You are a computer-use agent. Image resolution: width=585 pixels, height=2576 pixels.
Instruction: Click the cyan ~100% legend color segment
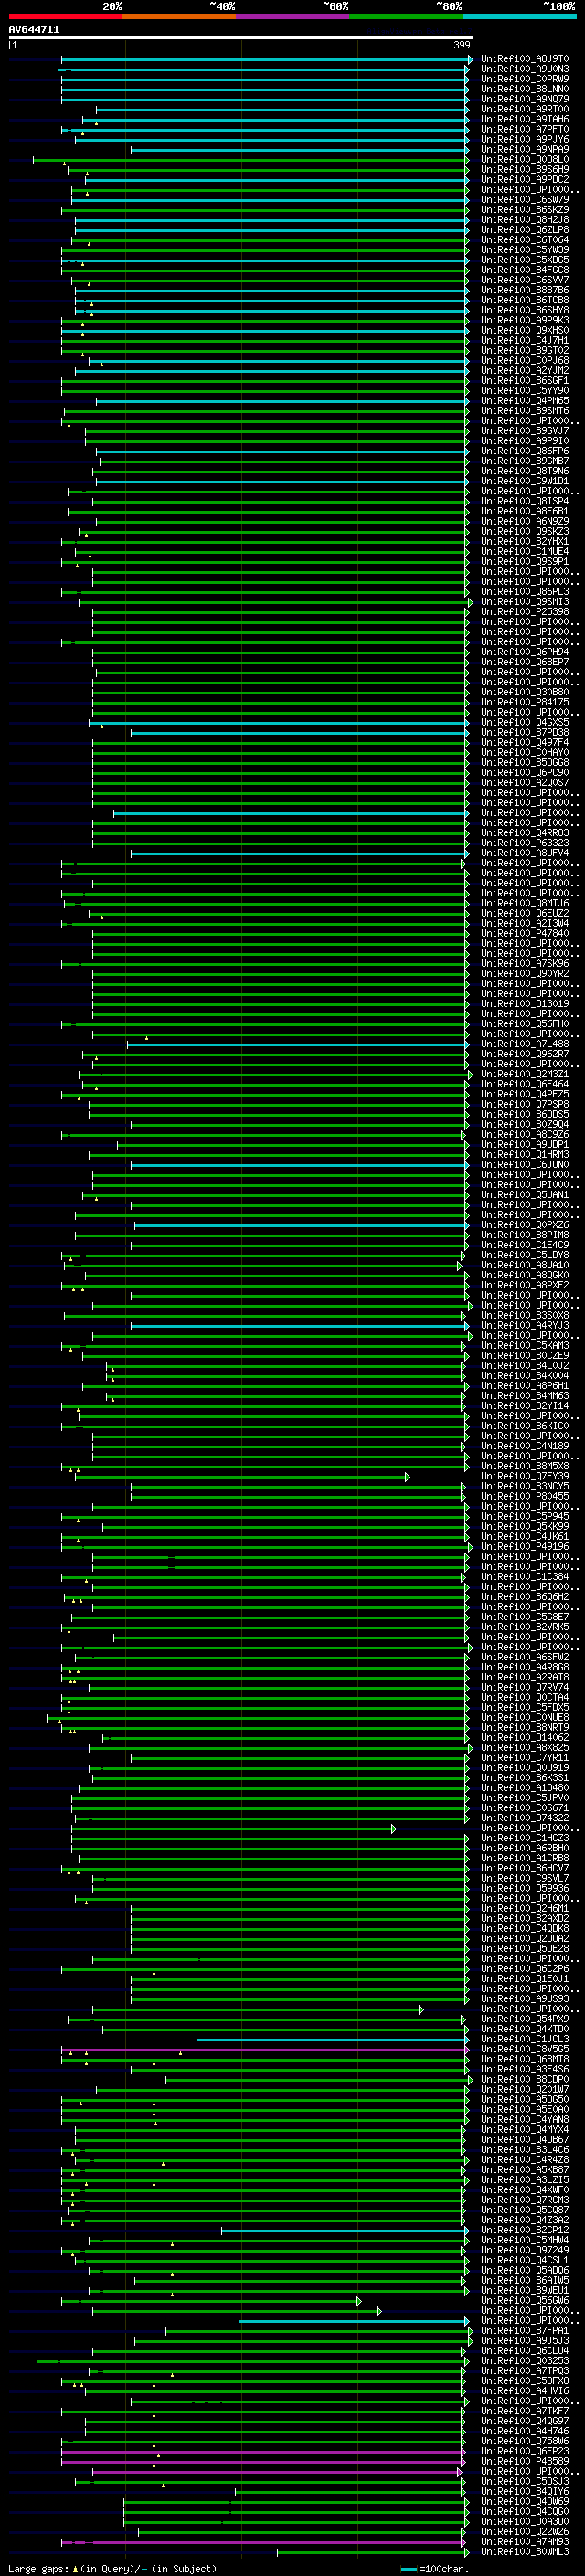519,17
